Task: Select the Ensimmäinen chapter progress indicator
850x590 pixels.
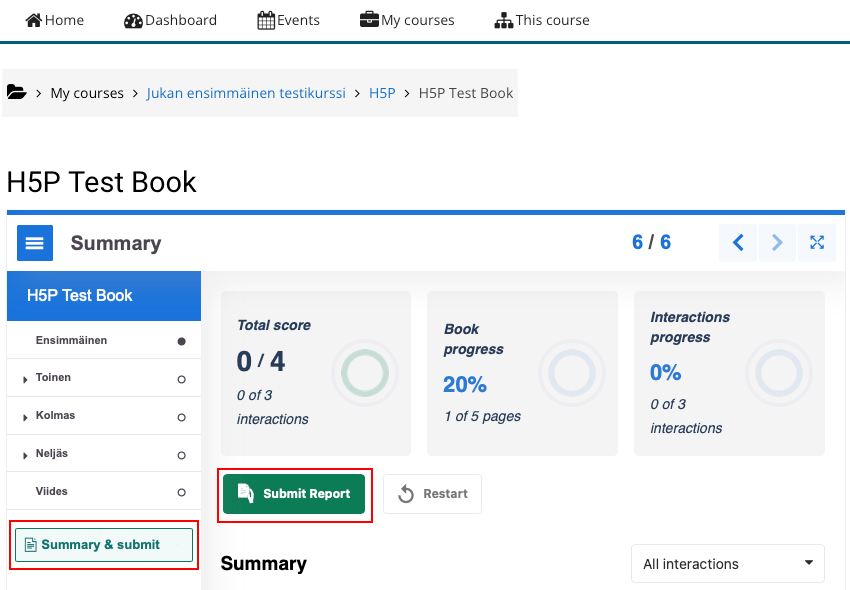Action: (182, 340)
